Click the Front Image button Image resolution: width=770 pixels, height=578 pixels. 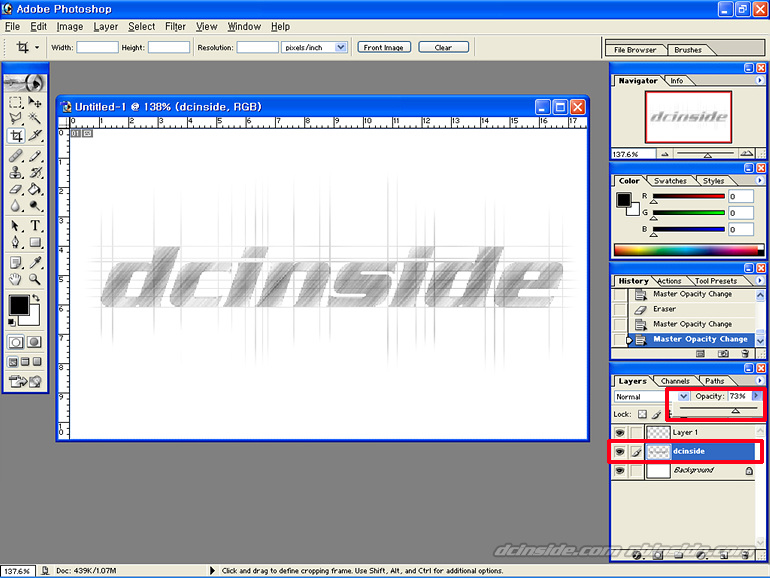click(x=384, y=47)
